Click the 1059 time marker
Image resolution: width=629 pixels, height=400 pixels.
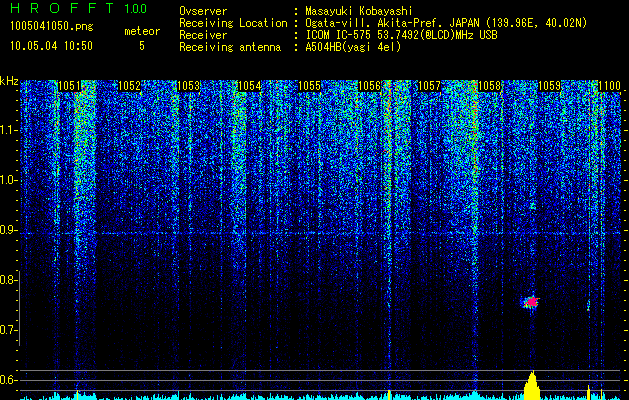point(549,86)
